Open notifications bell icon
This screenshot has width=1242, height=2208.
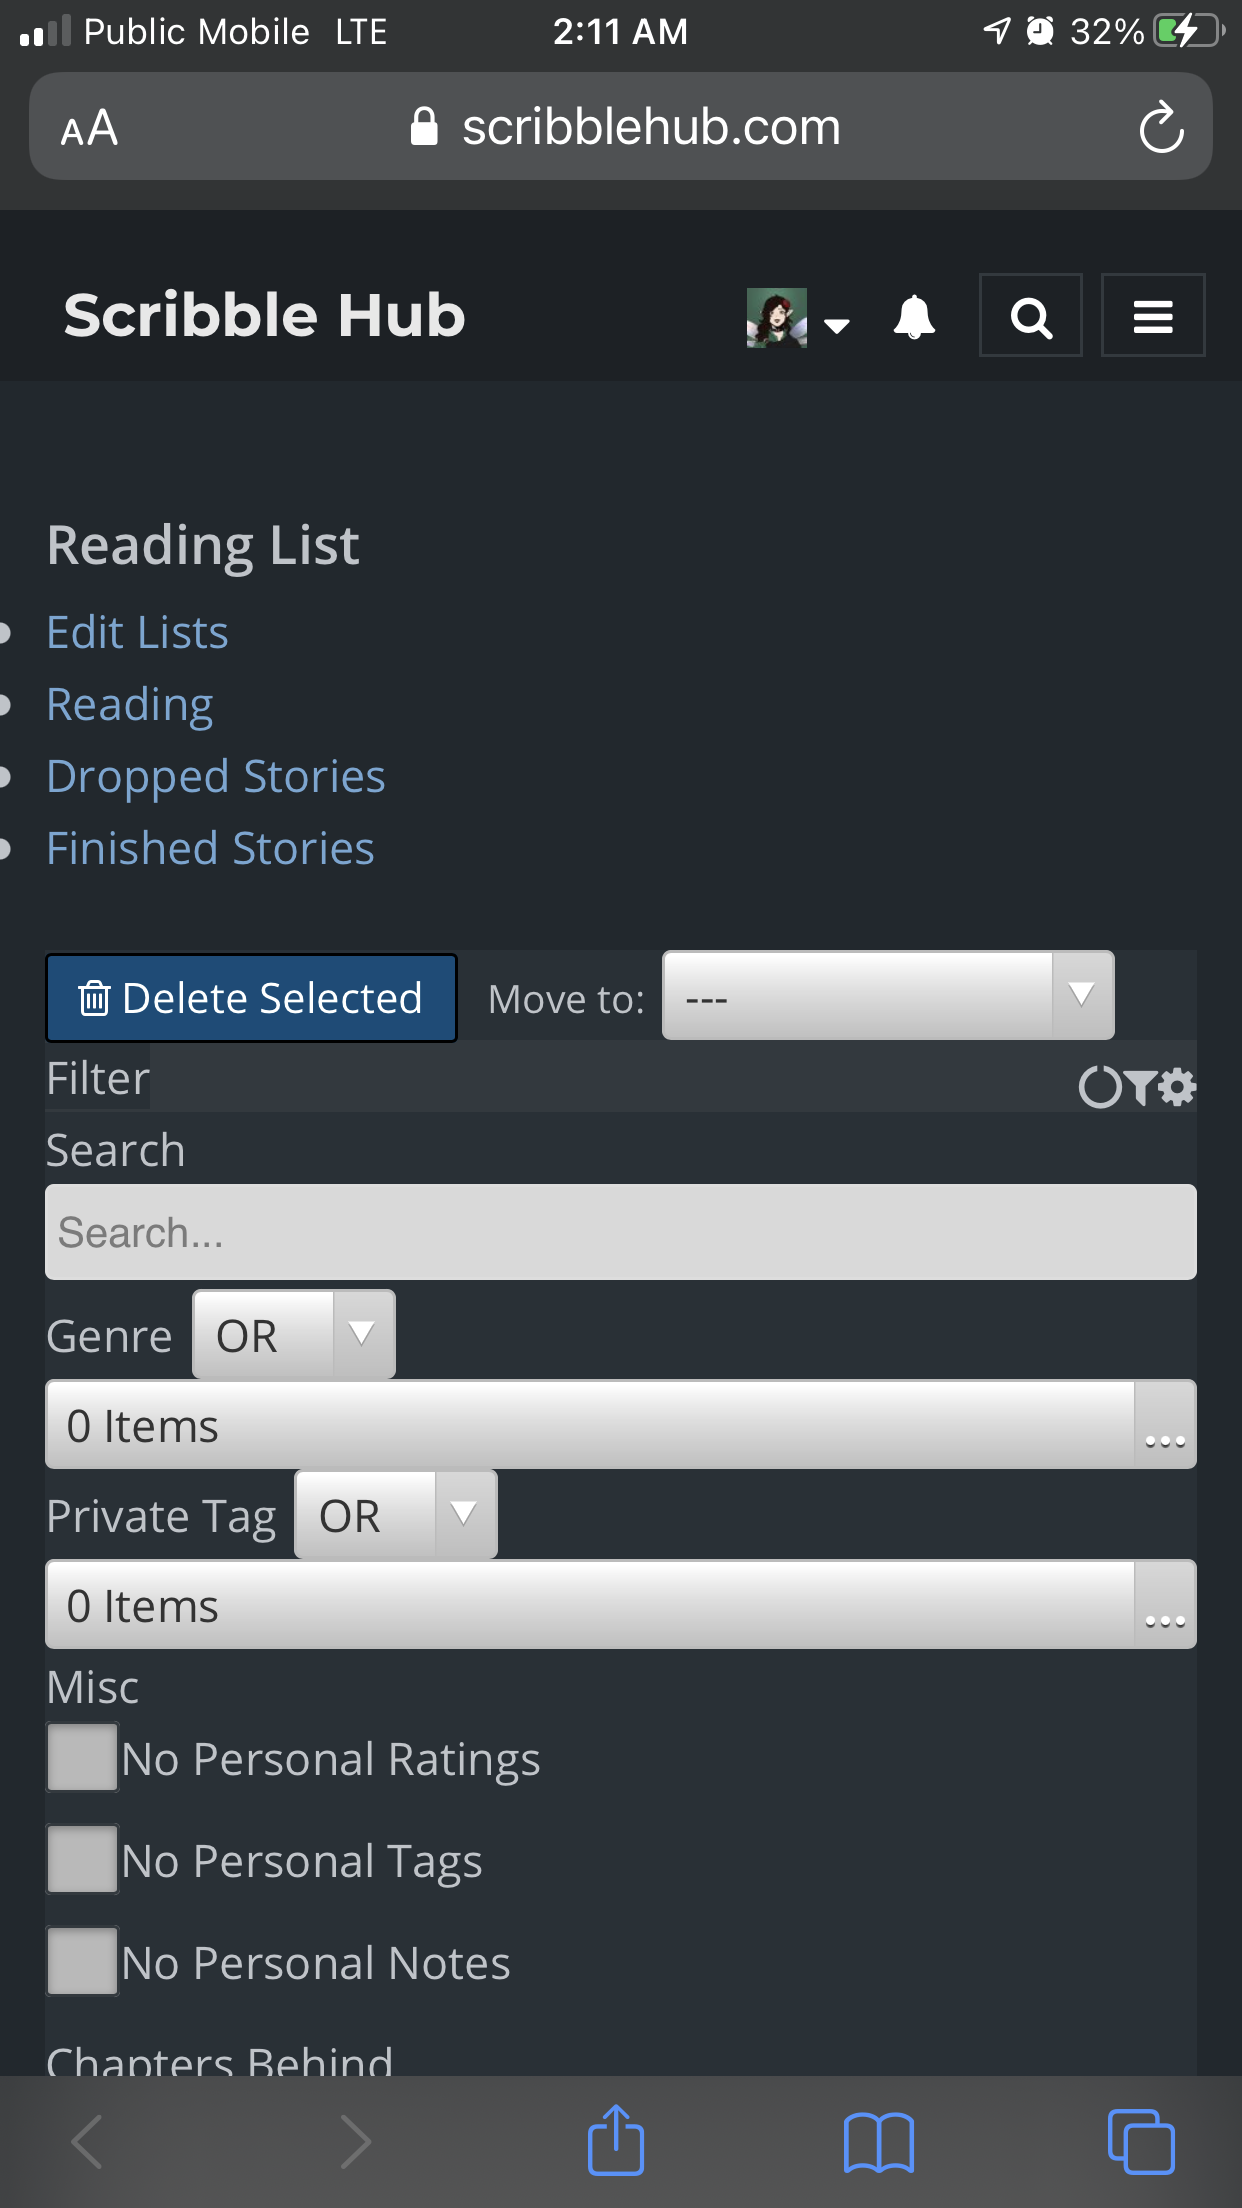pyautogui.click(x=913, y=318)
